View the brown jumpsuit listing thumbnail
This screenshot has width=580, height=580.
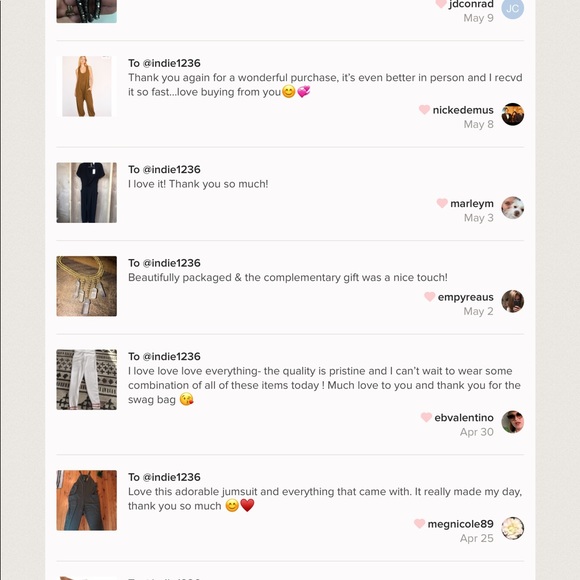pyautogui.click(x=87, y=86)
